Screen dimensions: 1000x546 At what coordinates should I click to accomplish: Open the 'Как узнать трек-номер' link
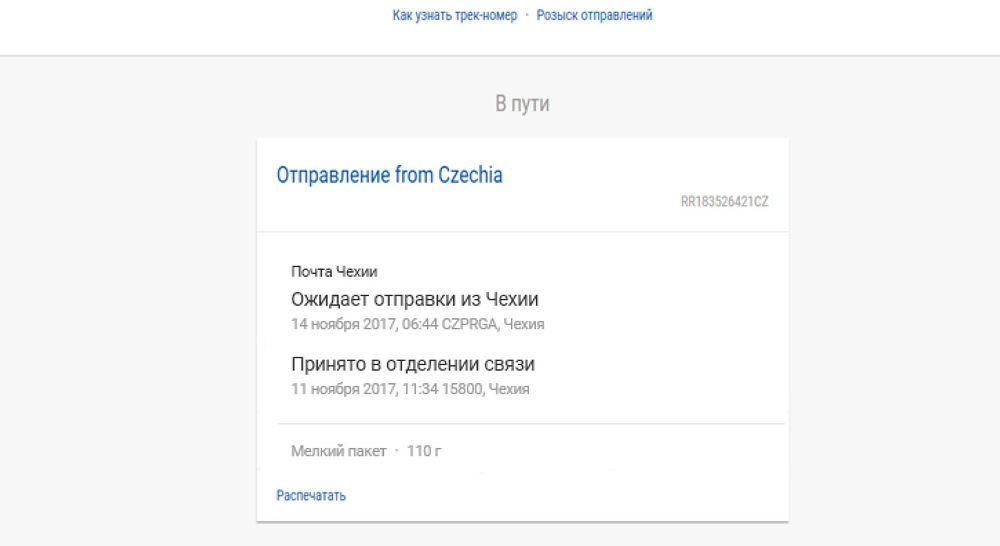455,15
